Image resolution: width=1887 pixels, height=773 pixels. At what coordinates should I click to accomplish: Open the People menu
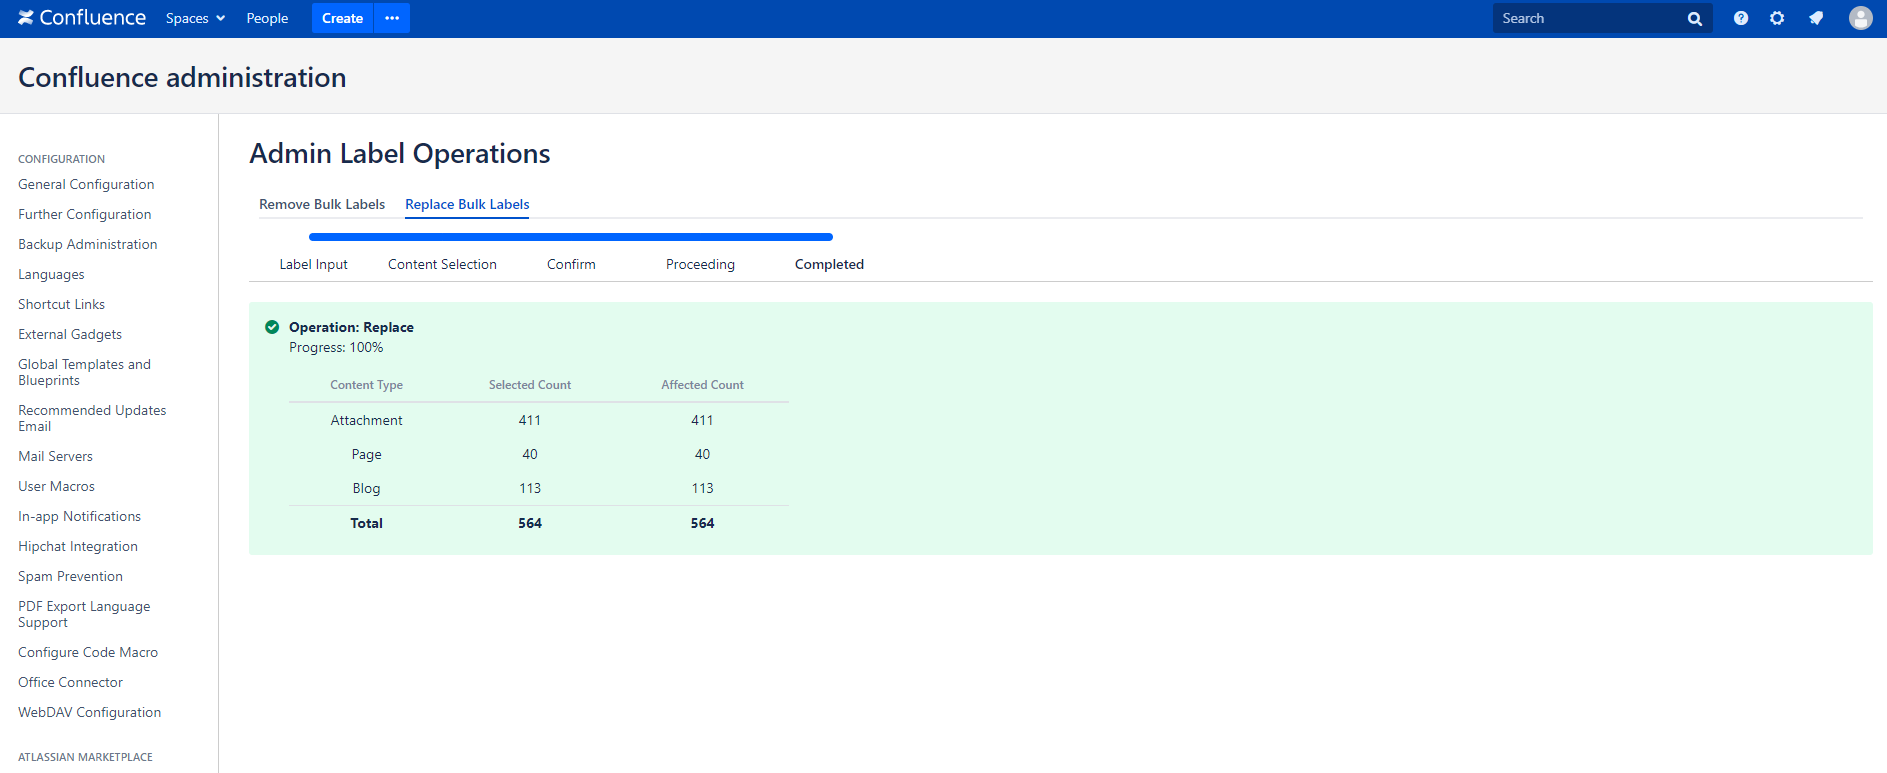(267, 18)
